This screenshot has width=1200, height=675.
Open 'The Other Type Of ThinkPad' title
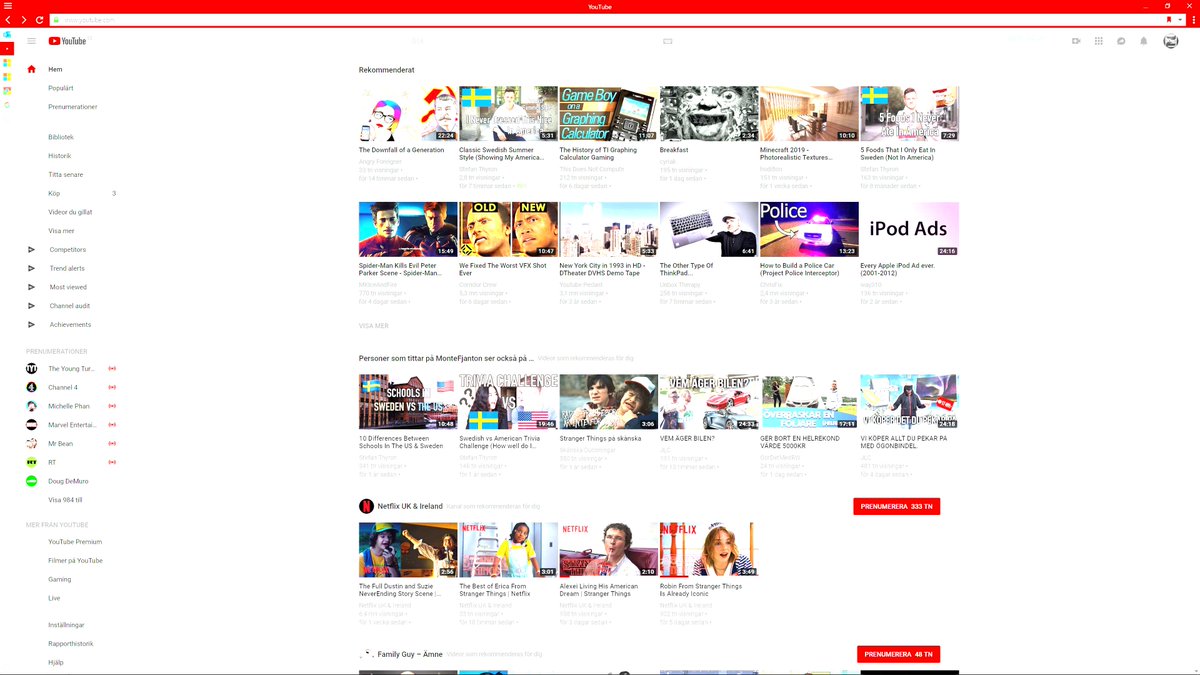tap(687, 269)
